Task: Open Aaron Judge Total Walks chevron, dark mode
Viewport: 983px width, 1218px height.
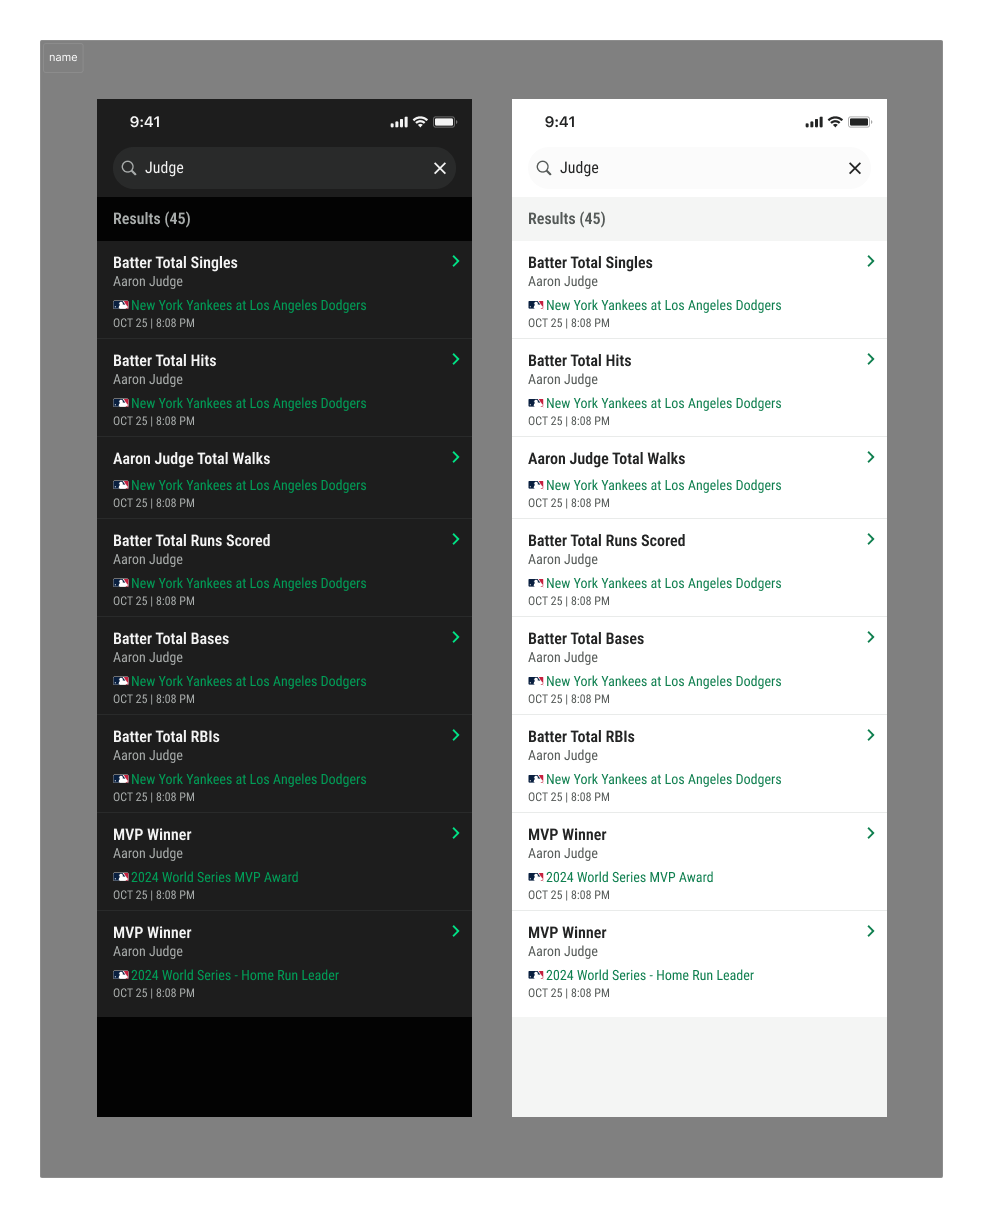Action: [456, 457]
